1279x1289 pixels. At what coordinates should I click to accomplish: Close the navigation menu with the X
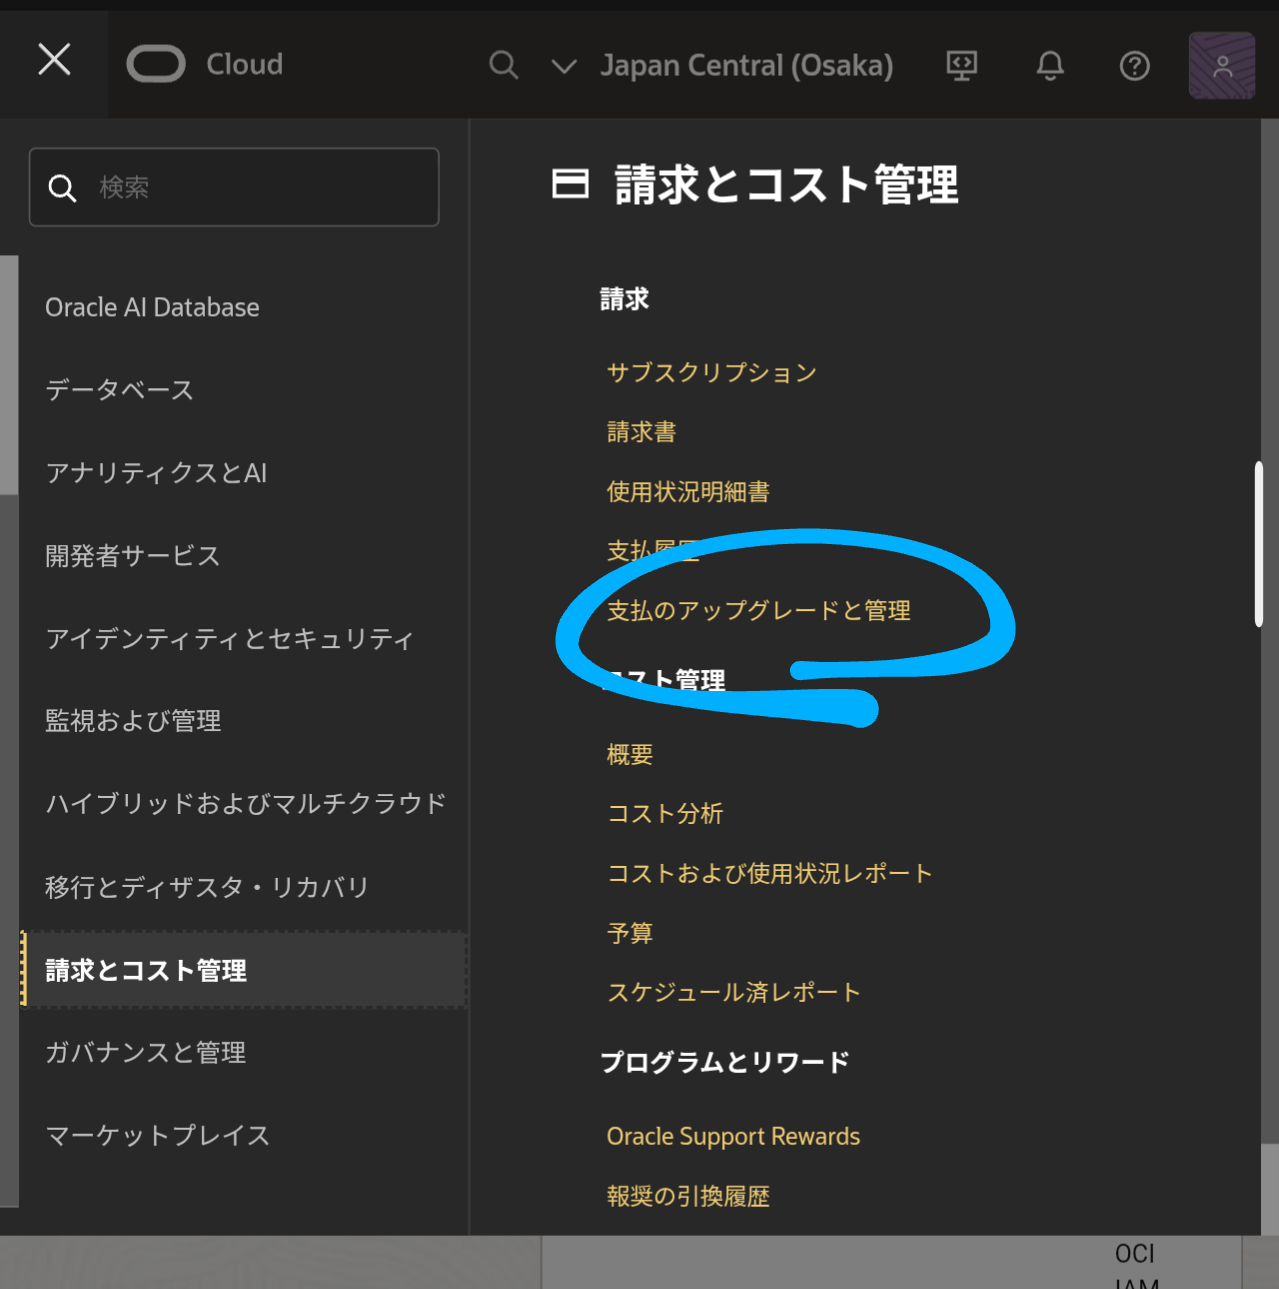(x=54, y=59)
